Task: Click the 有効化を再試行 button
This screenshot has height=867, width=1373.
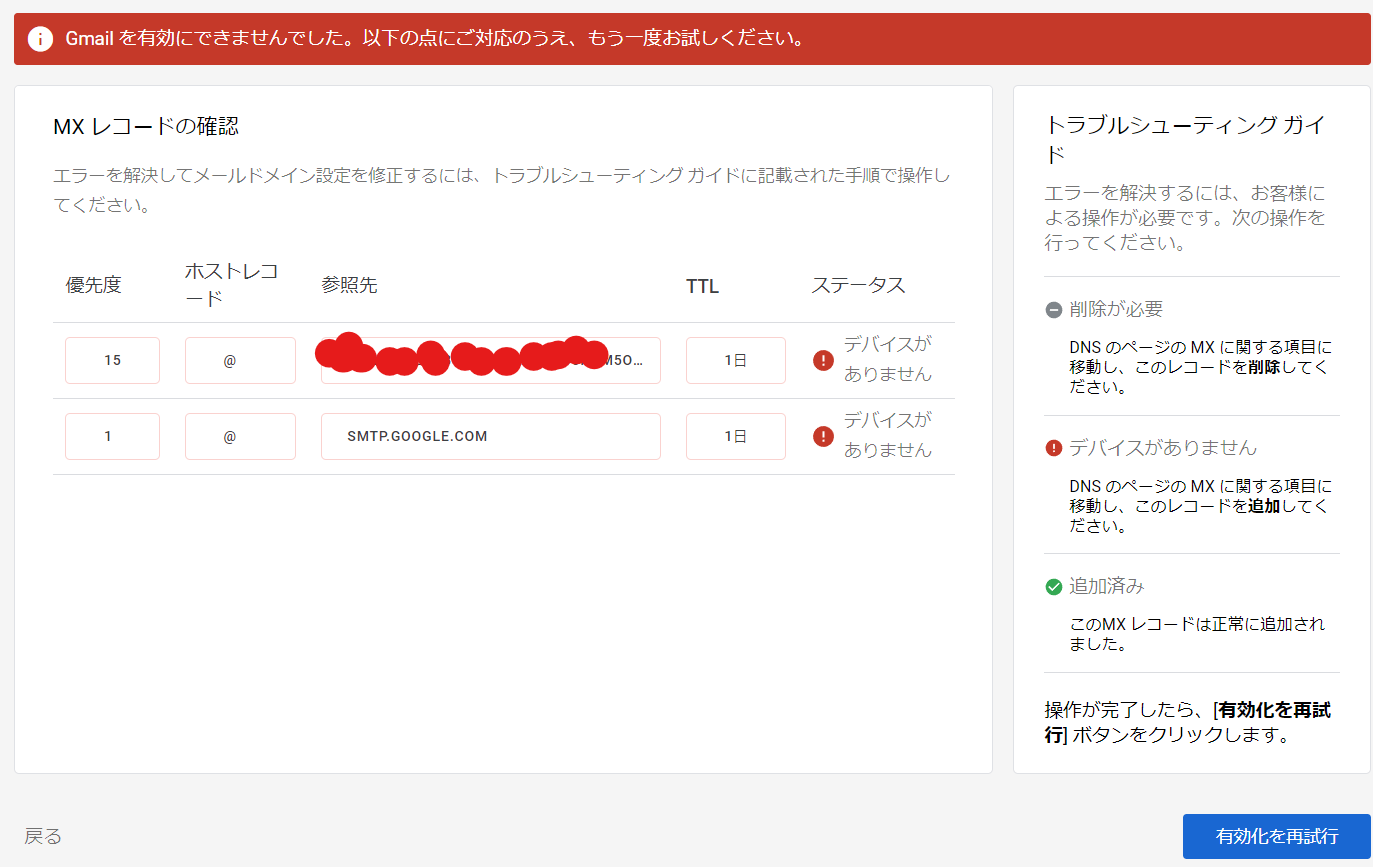Action: (x=1277, y=836)
